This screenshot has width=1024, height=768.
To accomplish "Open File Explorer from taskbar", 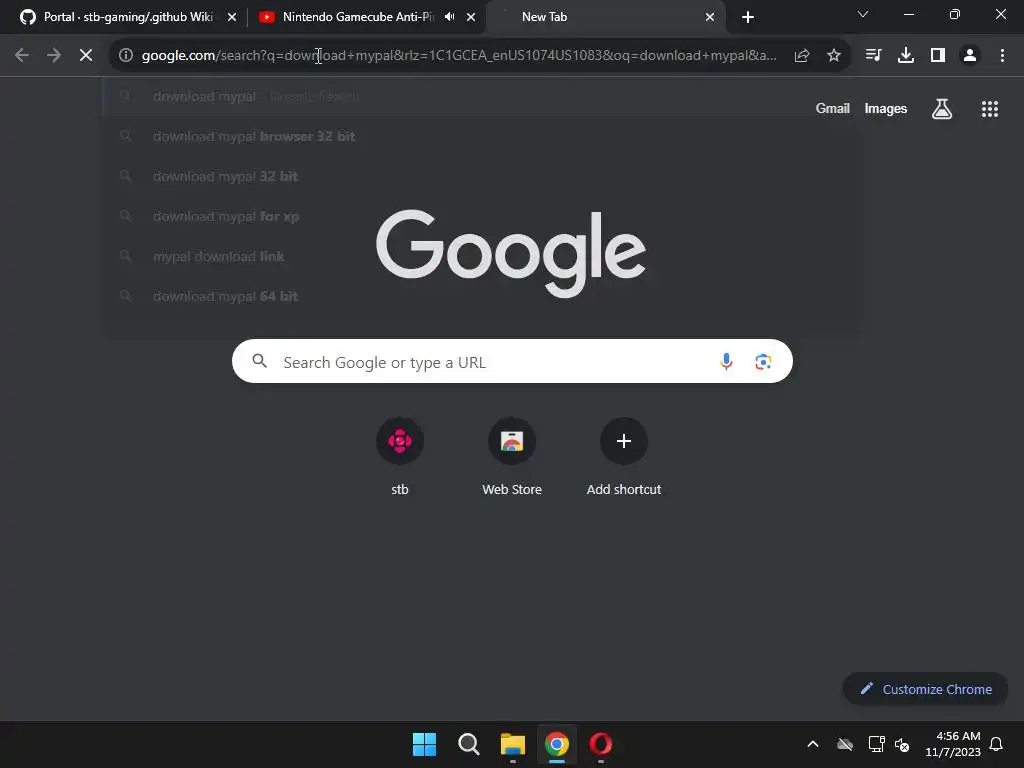I will 513,744.
